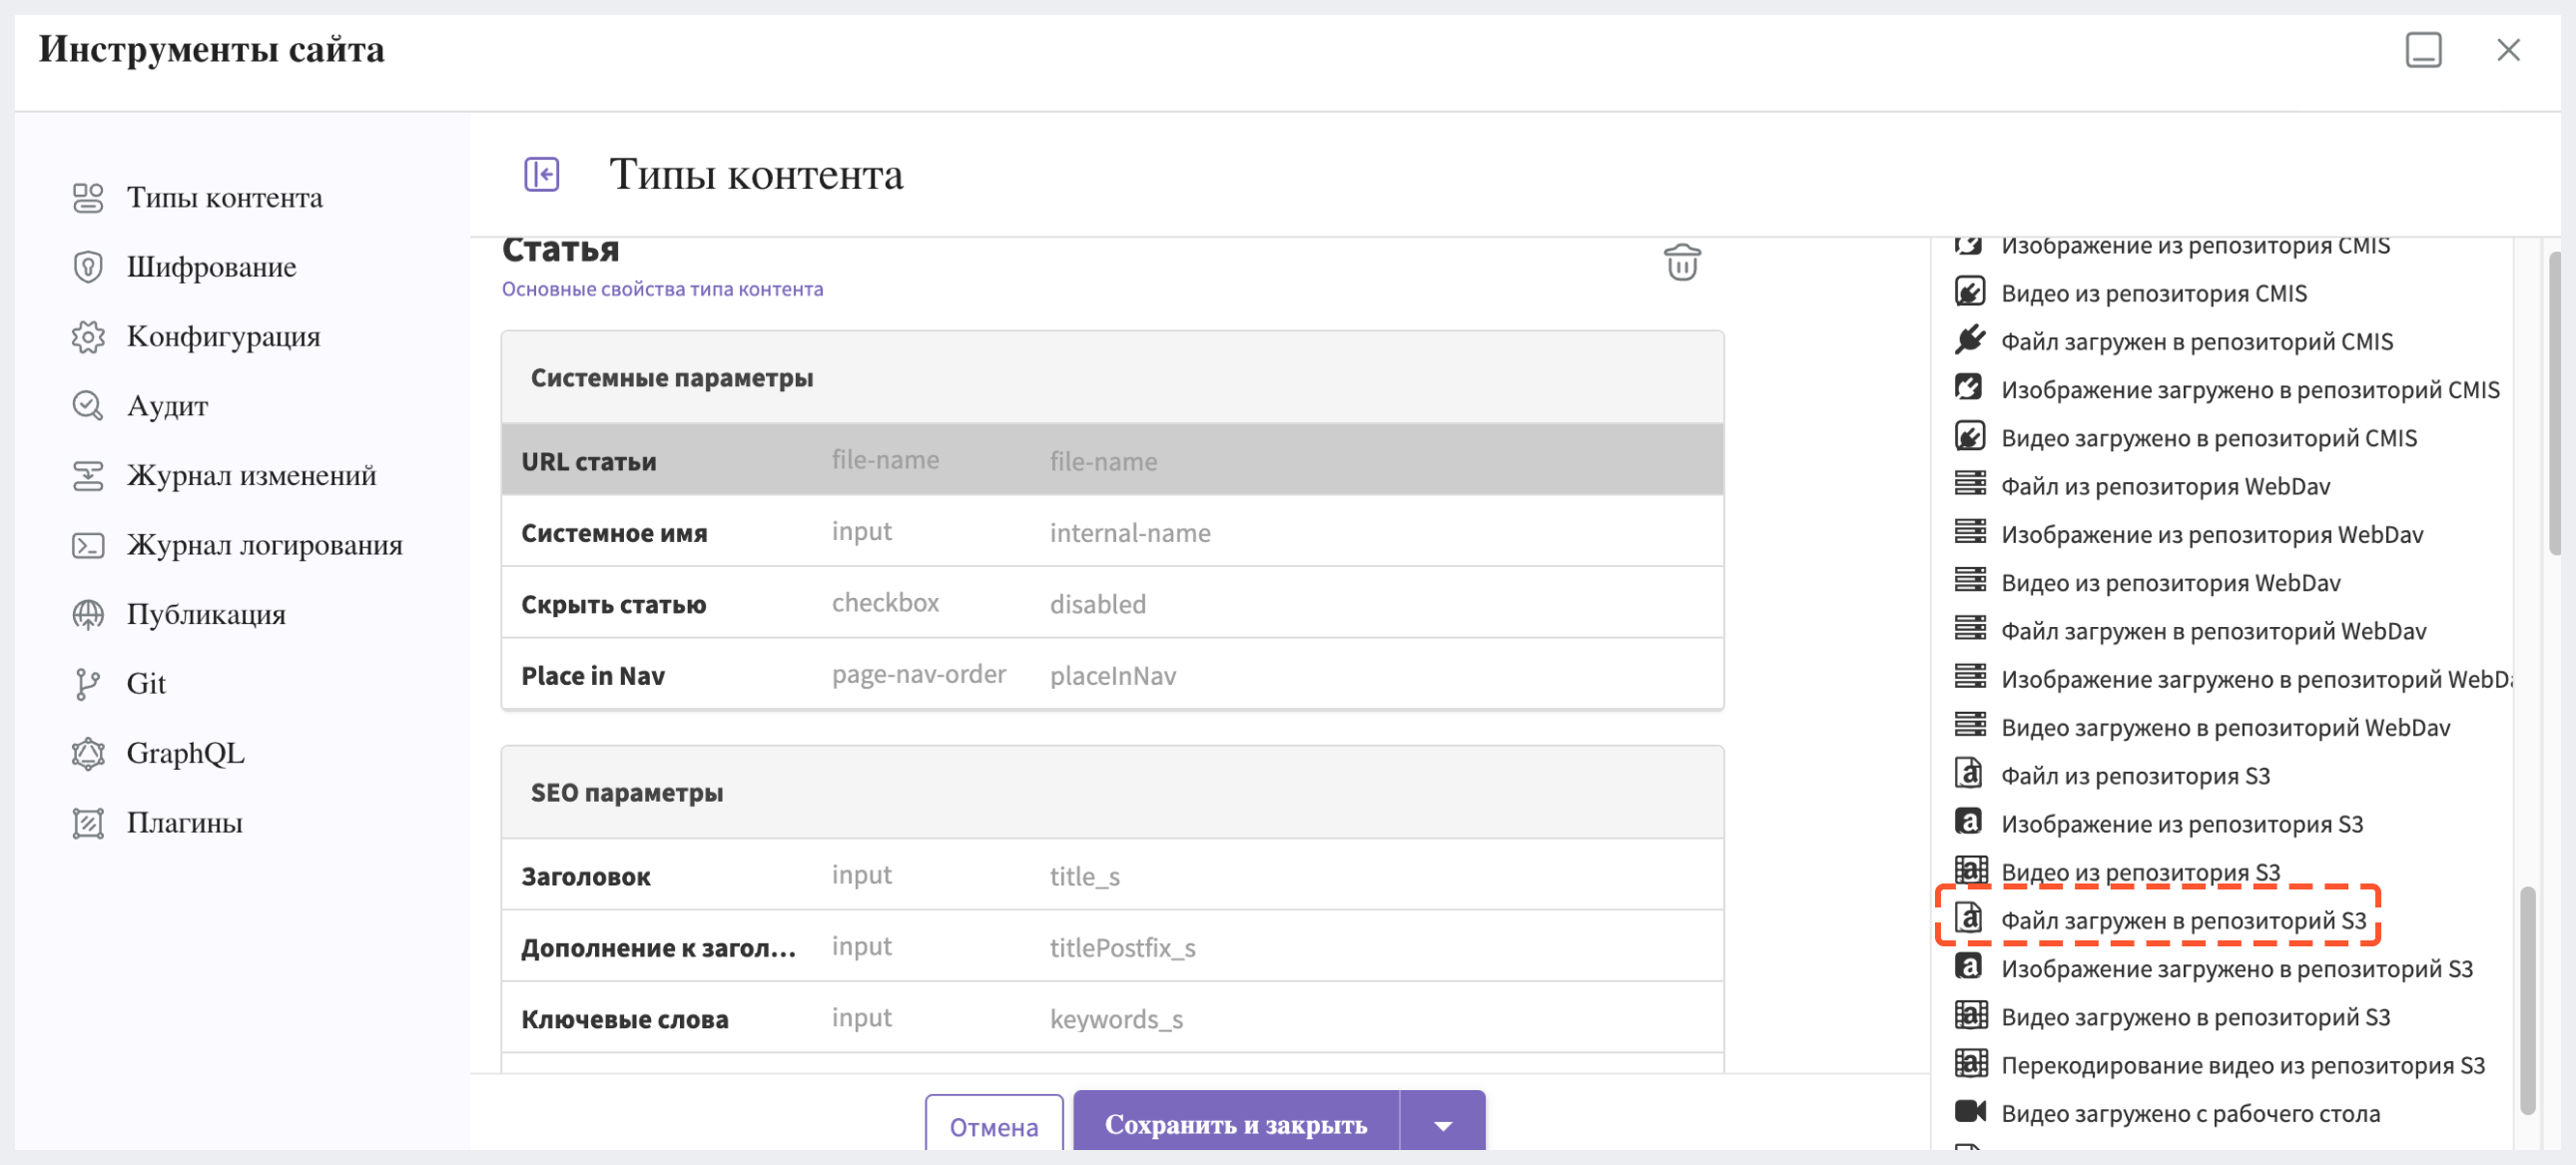Click the Журнал изменений icon
This screenshot has width=2576, height=1165.
88,476
